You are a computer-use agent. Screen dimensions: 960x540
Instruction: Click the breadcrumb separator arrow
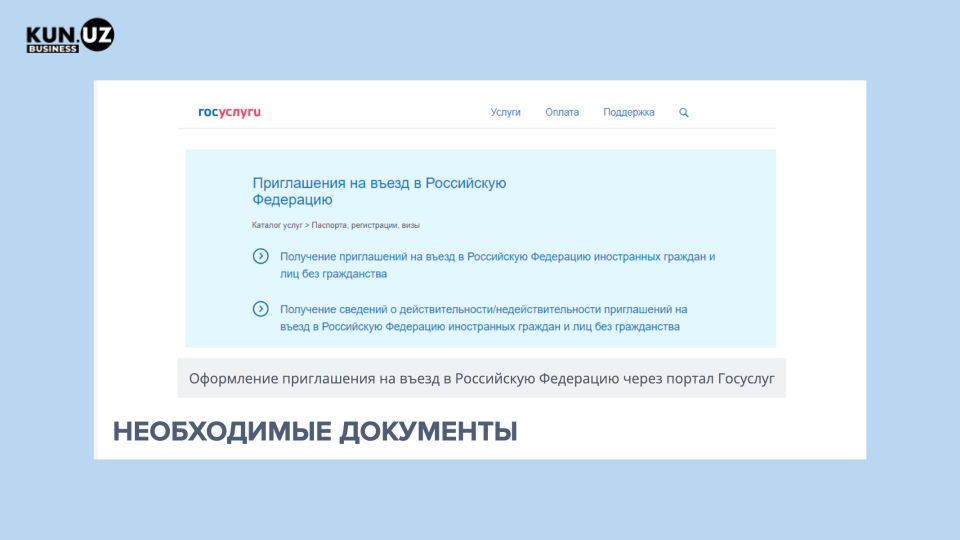[x=308, y=226]
